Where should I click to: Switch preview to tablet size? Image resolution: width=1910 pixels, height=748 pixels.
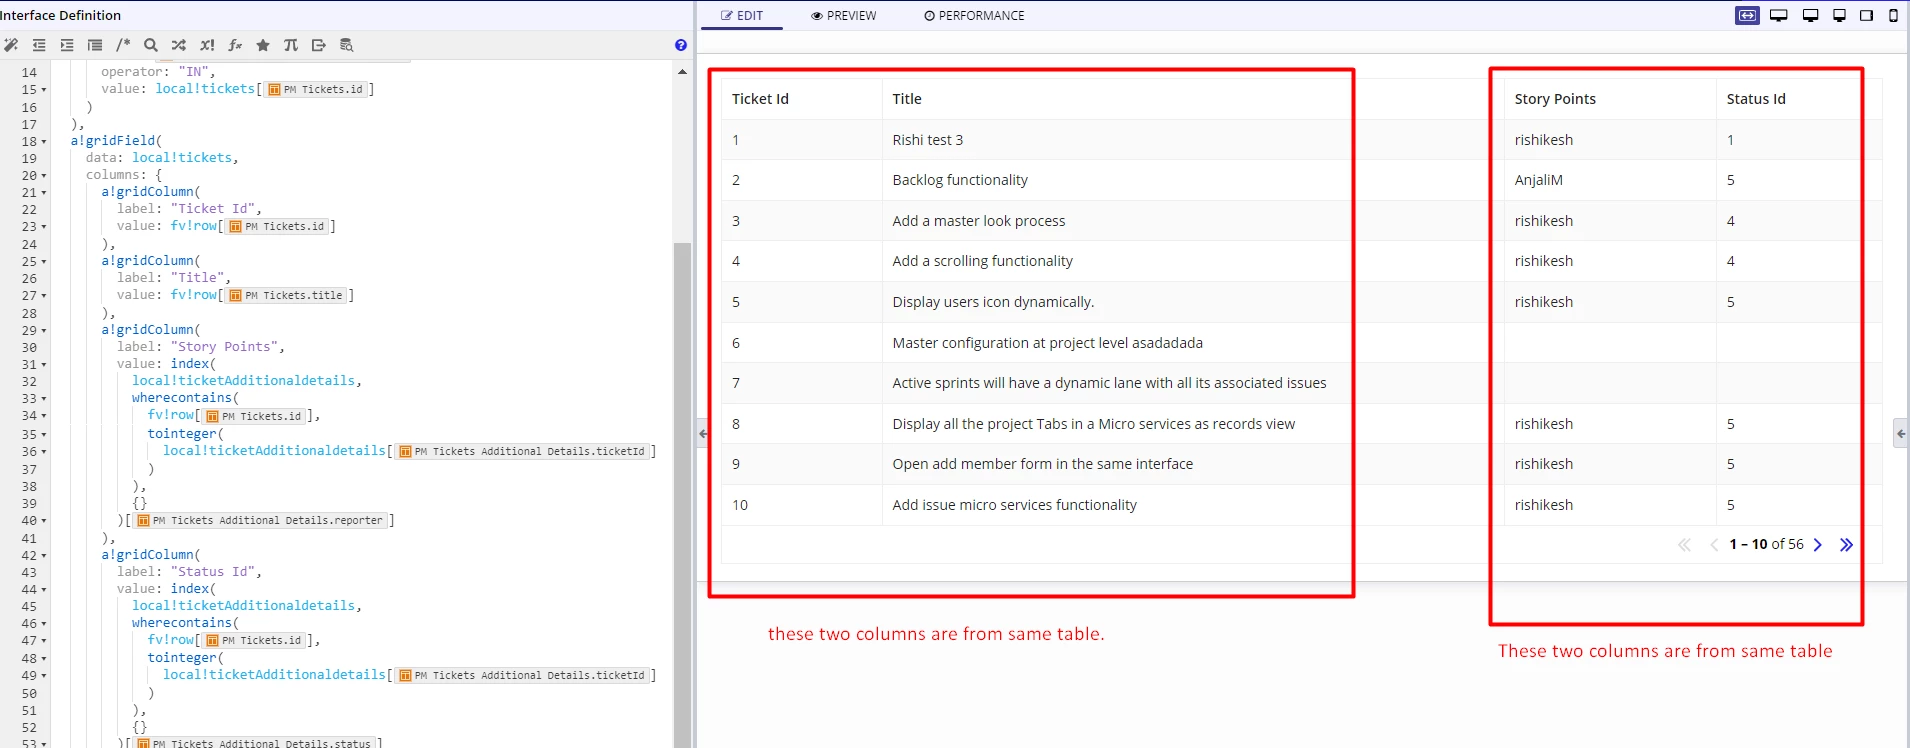click(1866, 15)
